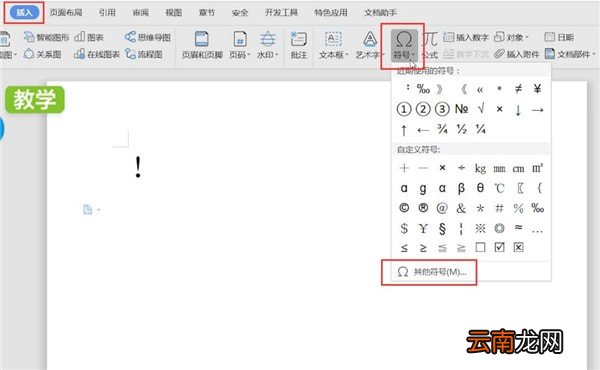Viewport: 600px width, 370px height.
Task: Insert a smart graphic (智能图形)
Action: (x=46, y=37)
